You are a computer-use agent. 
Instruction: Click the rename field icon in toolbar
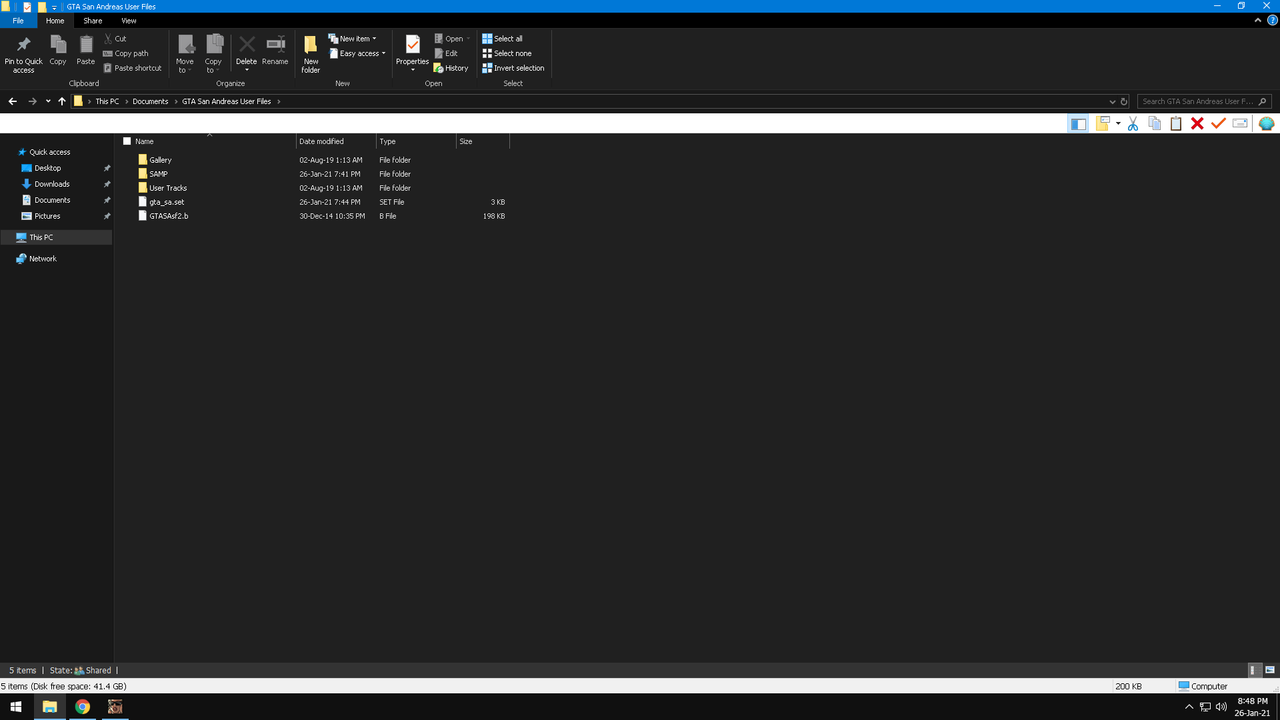pyautogui.click(x=1240, y=124)
